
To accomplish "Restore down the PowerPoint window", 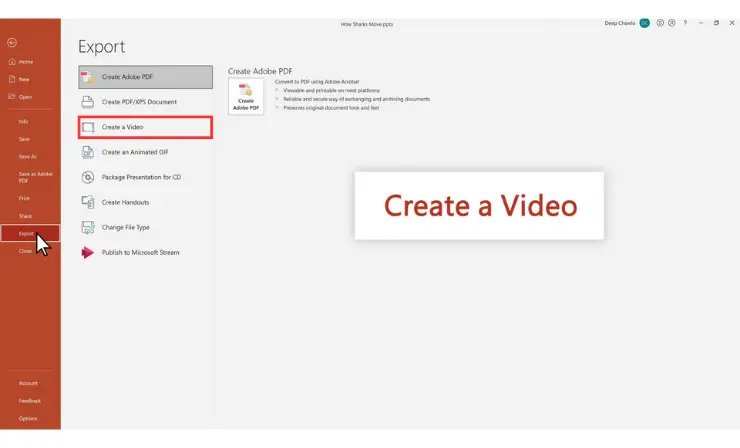I will 716,23.
